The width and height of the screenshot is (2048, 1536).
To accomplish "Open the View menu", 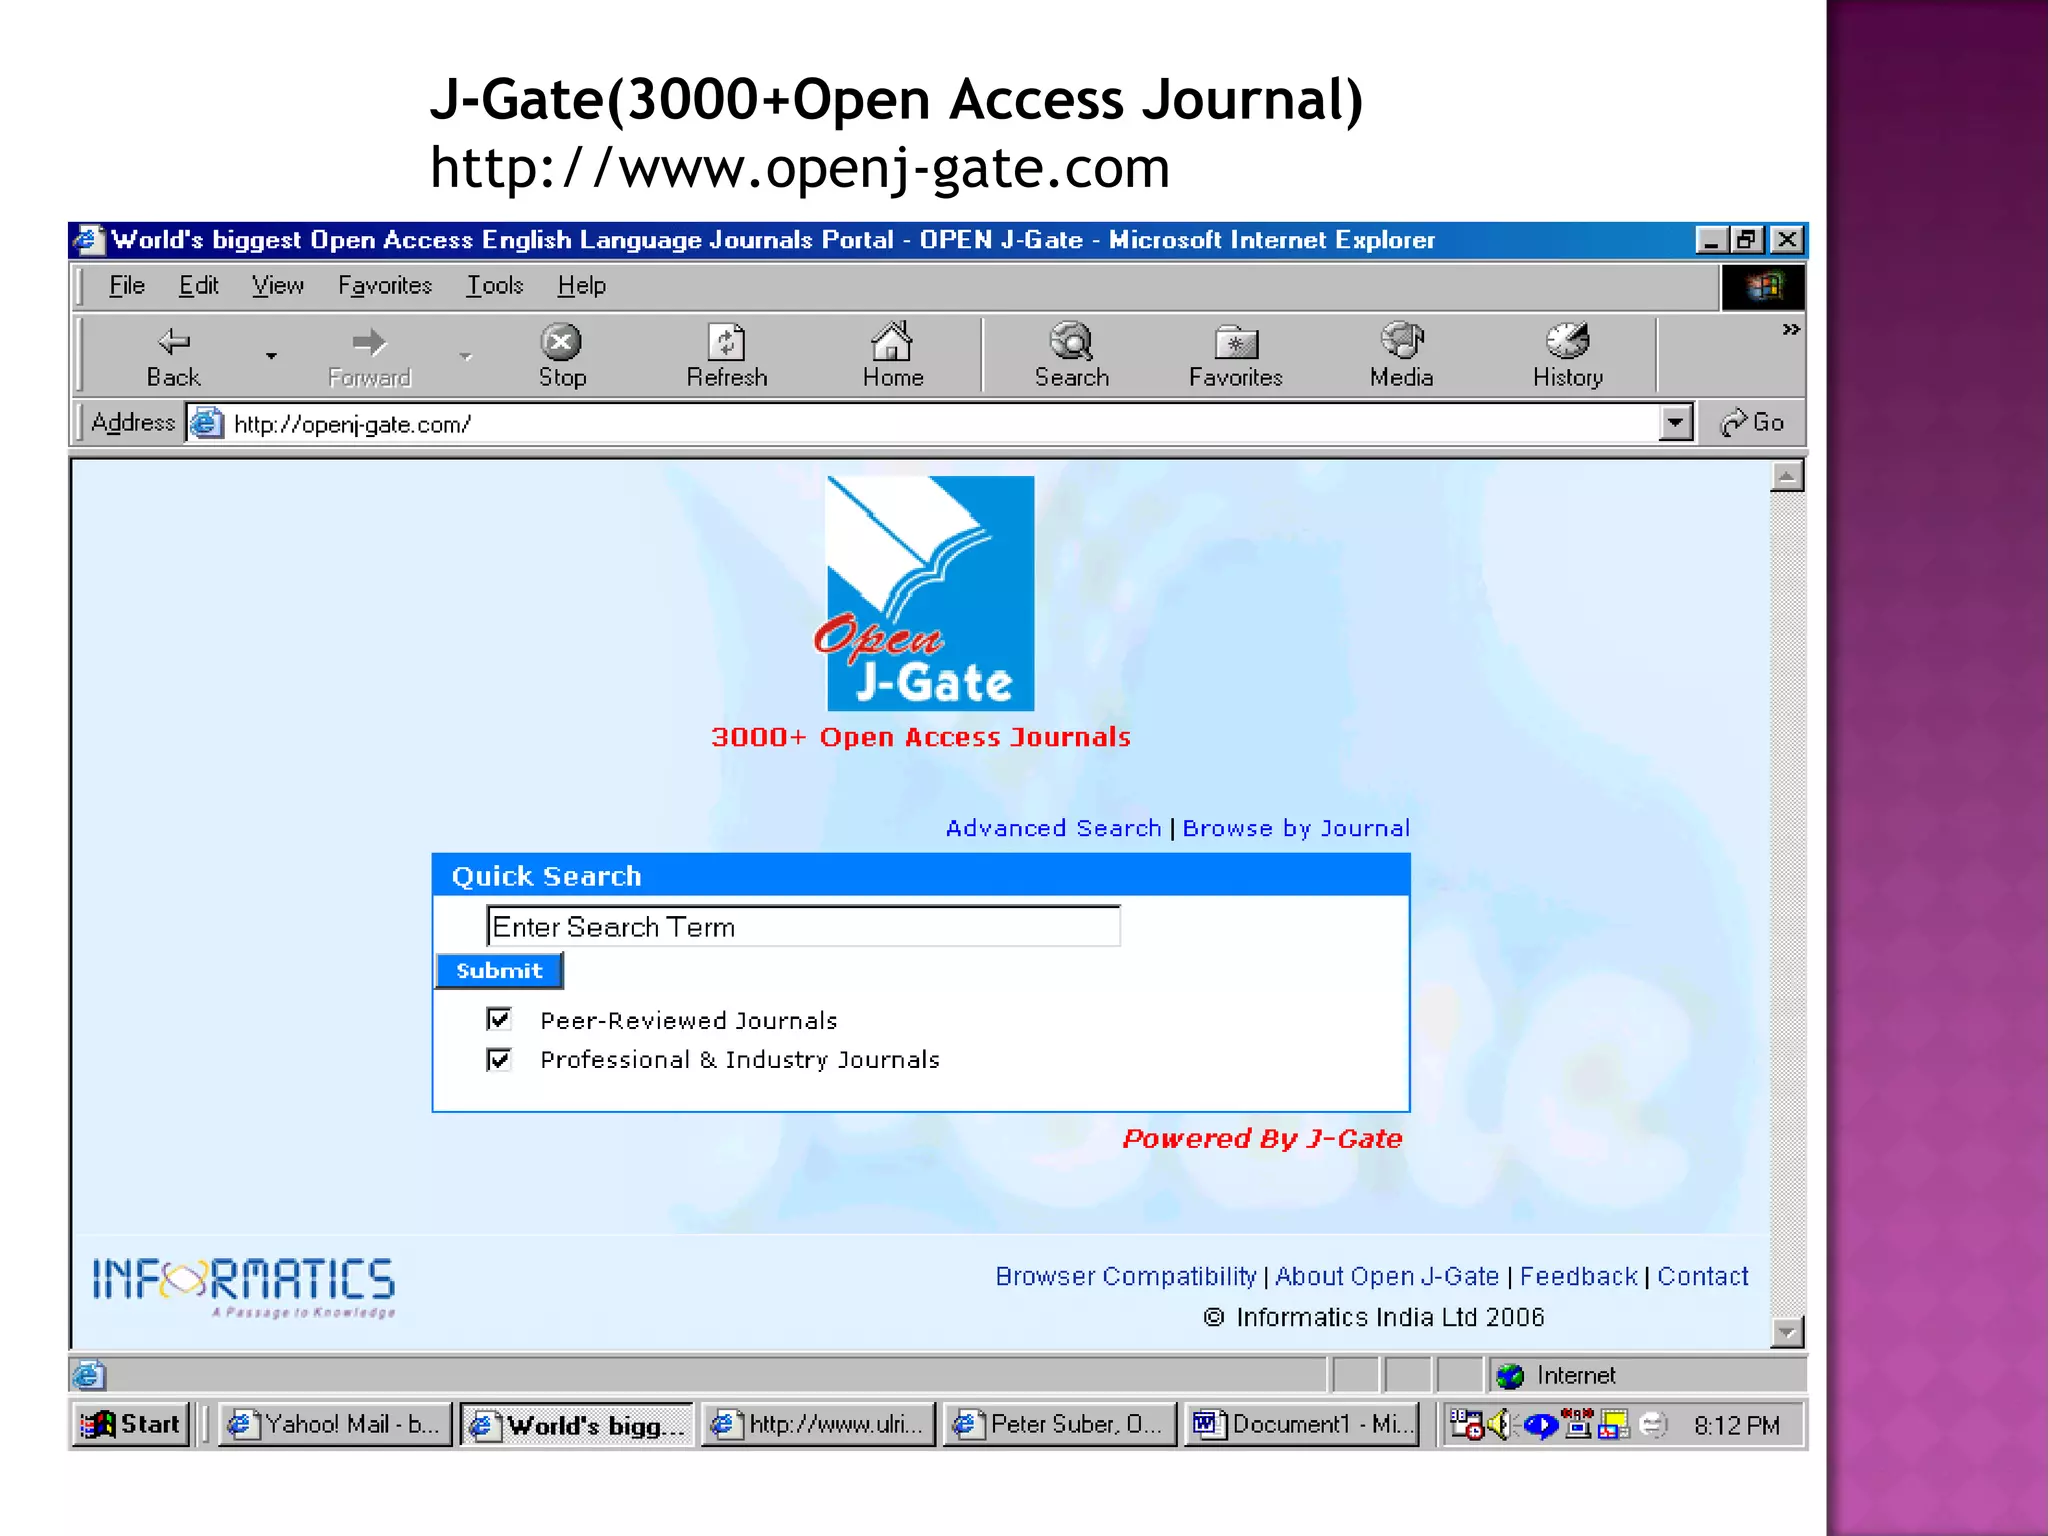I will point(277,286).
